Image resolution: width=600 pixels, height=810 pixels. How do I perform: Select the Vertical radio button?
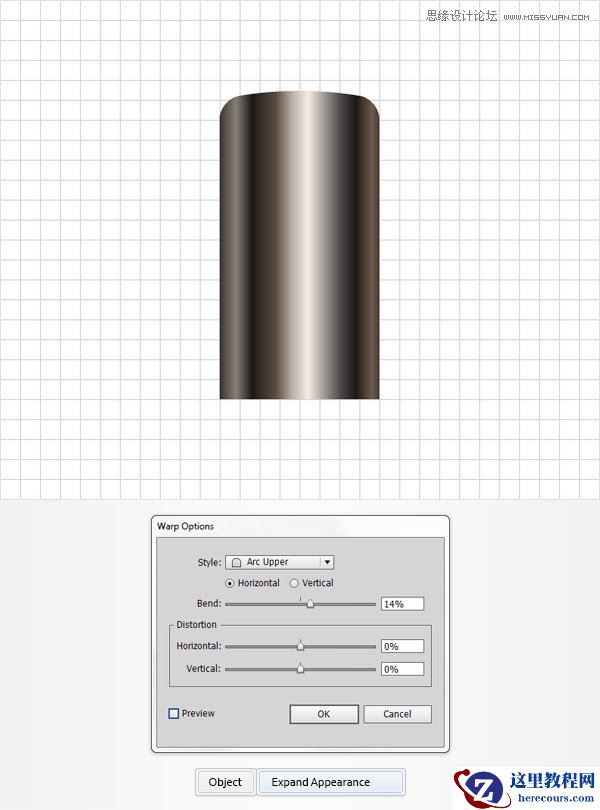pos(294,583)
